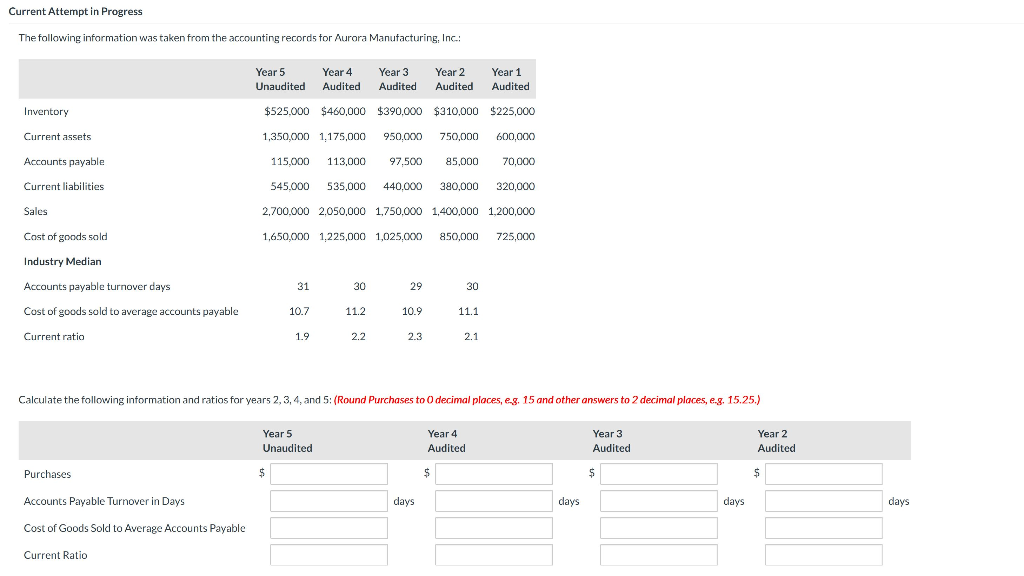Image resolution: width=1024 pixels, height=576 pixels.
Task: Click Year 3 cost of goods sold 1,025,000
Action: (x=398, y=236)
